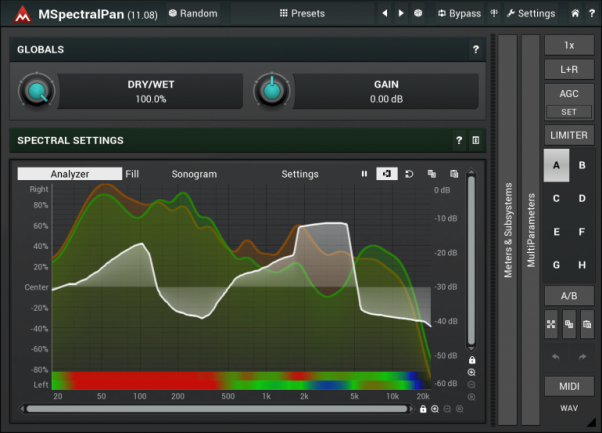Viewport: 602px width, 433px height.
Task: Toggle the Bypass button
Action: click(x=459, y=14)
